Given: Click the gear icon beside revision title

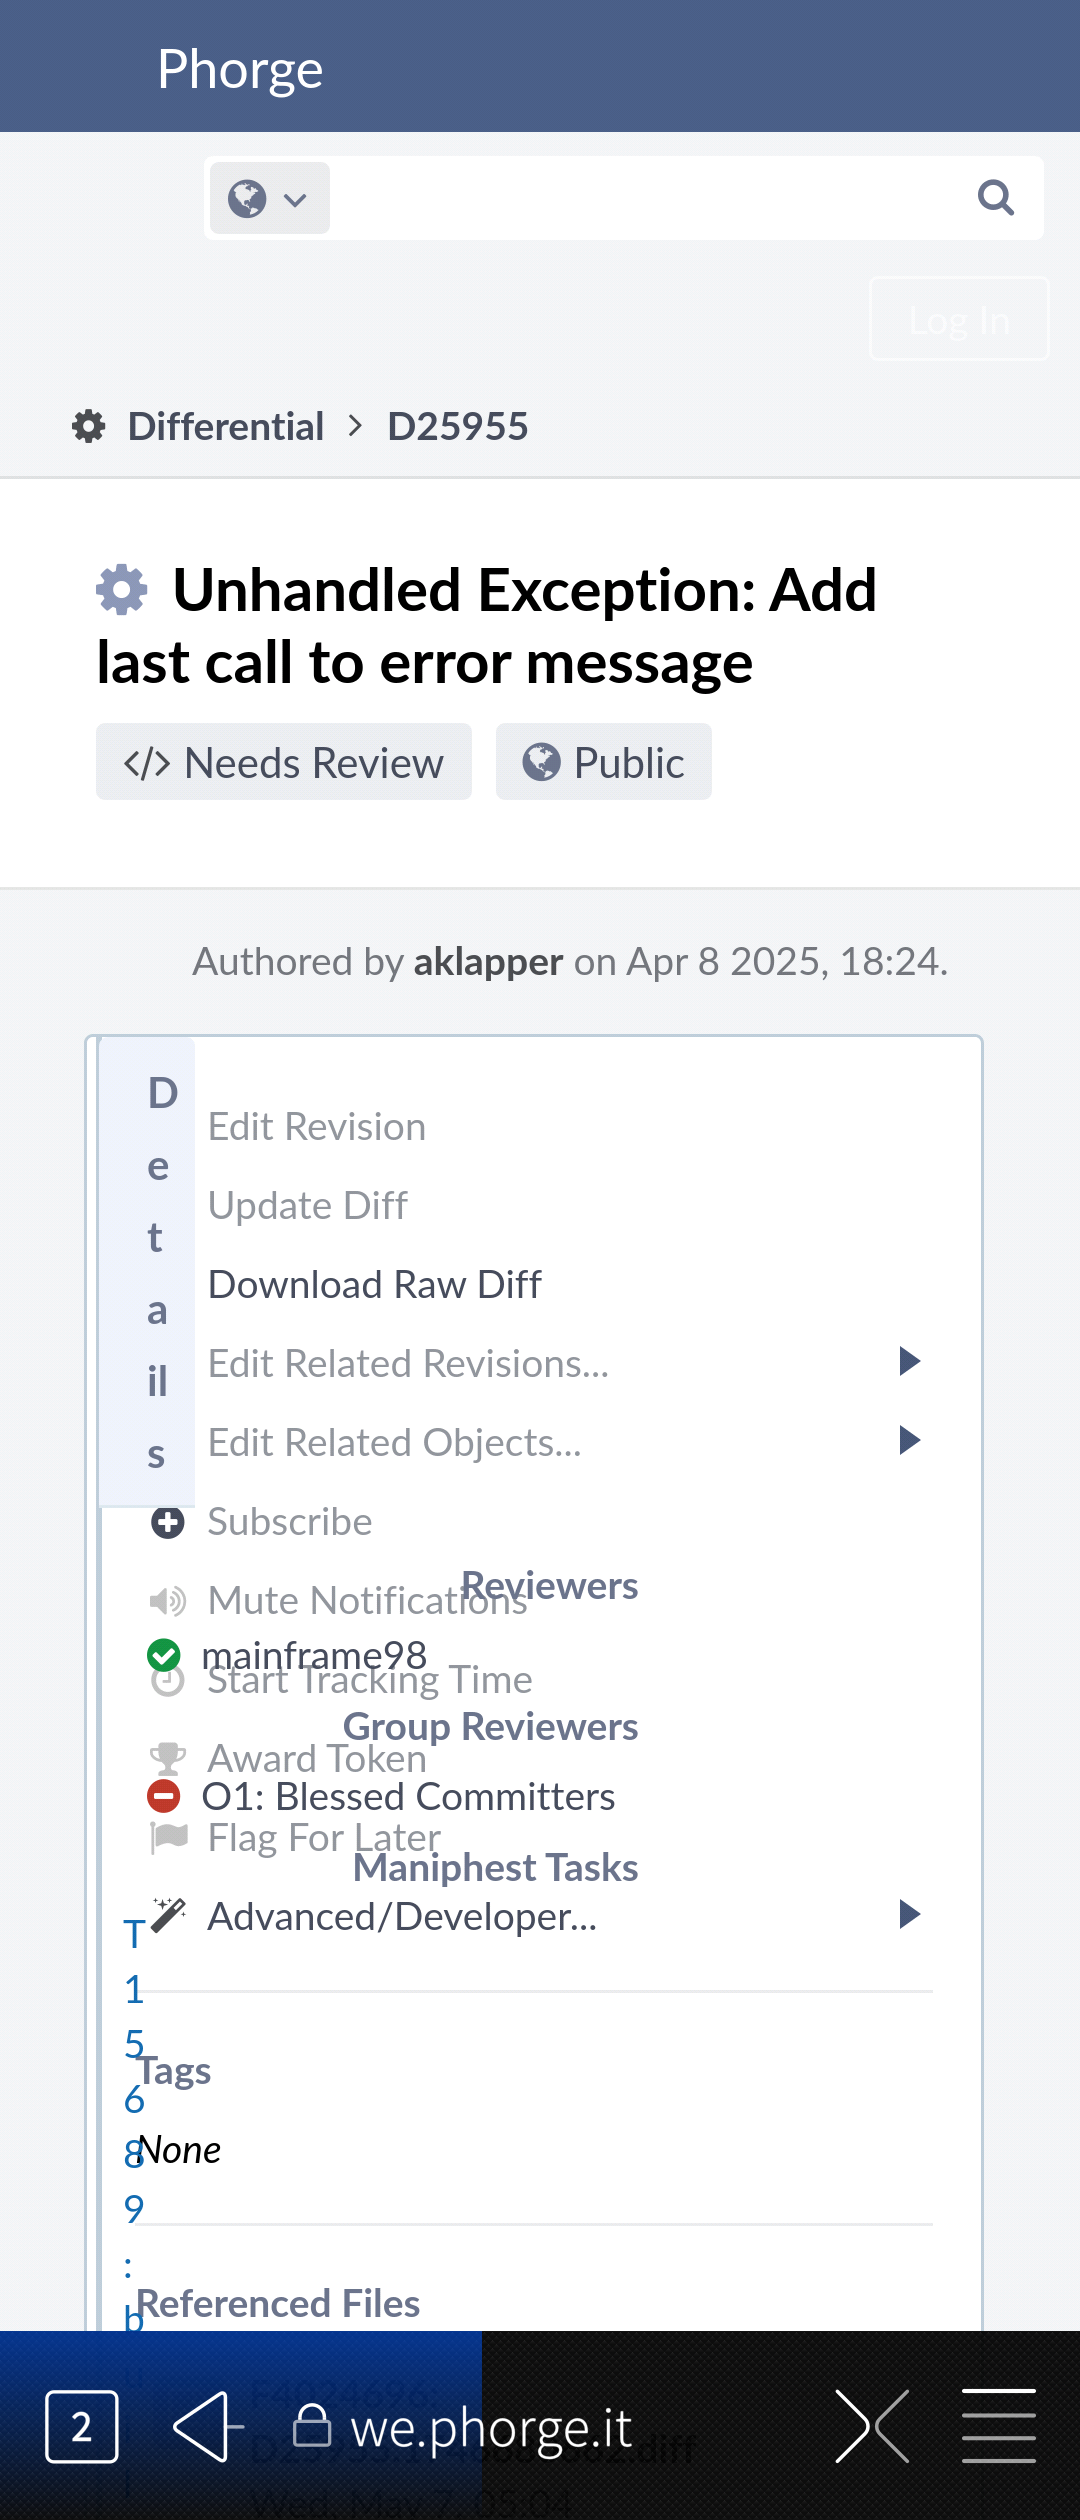Looking at the screenshot, I should click(x=122, y=589).
